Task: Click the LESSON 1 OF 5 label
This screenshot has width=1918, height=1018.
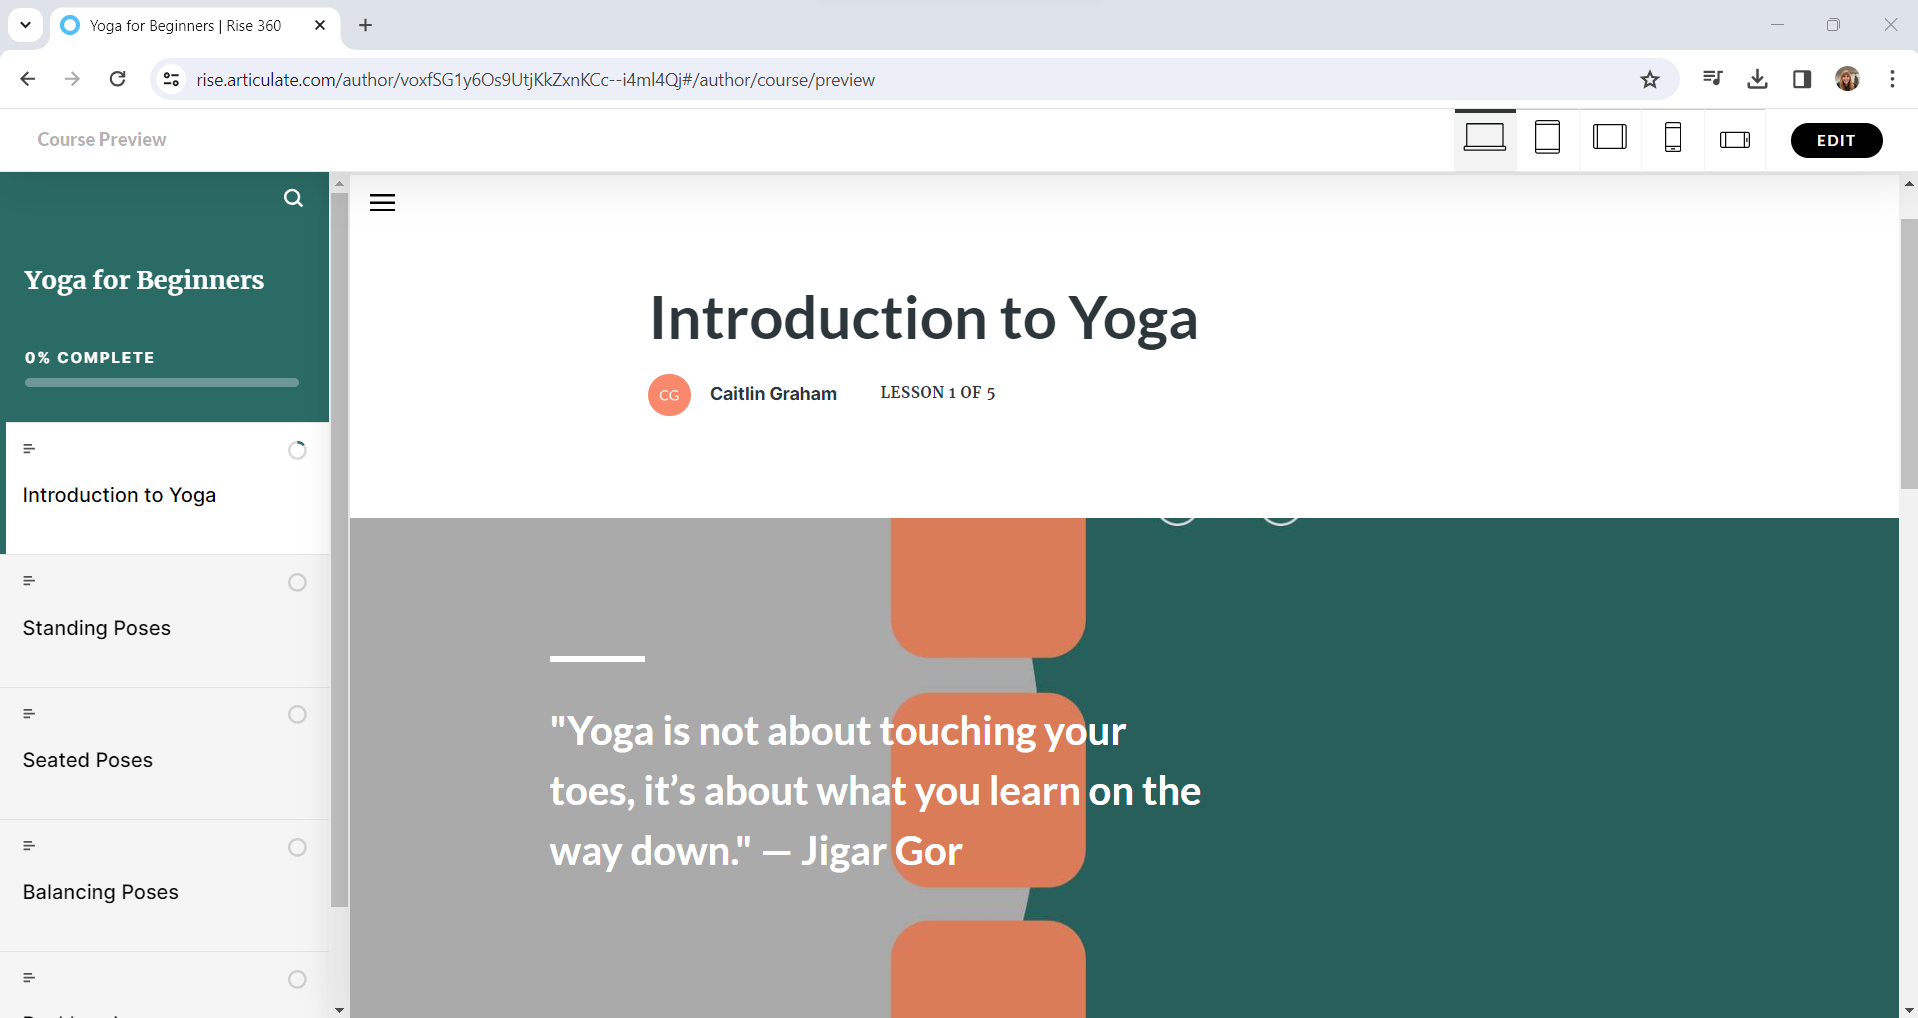Action: 937,393
